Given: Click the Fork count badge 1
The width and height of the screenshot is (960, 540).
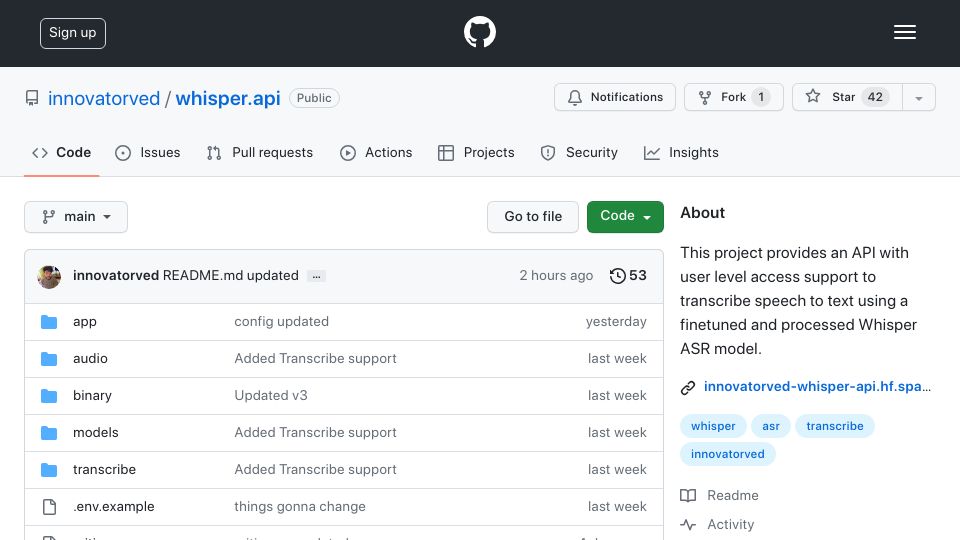Looking at the screenshot, I should (x=761, y=97).
